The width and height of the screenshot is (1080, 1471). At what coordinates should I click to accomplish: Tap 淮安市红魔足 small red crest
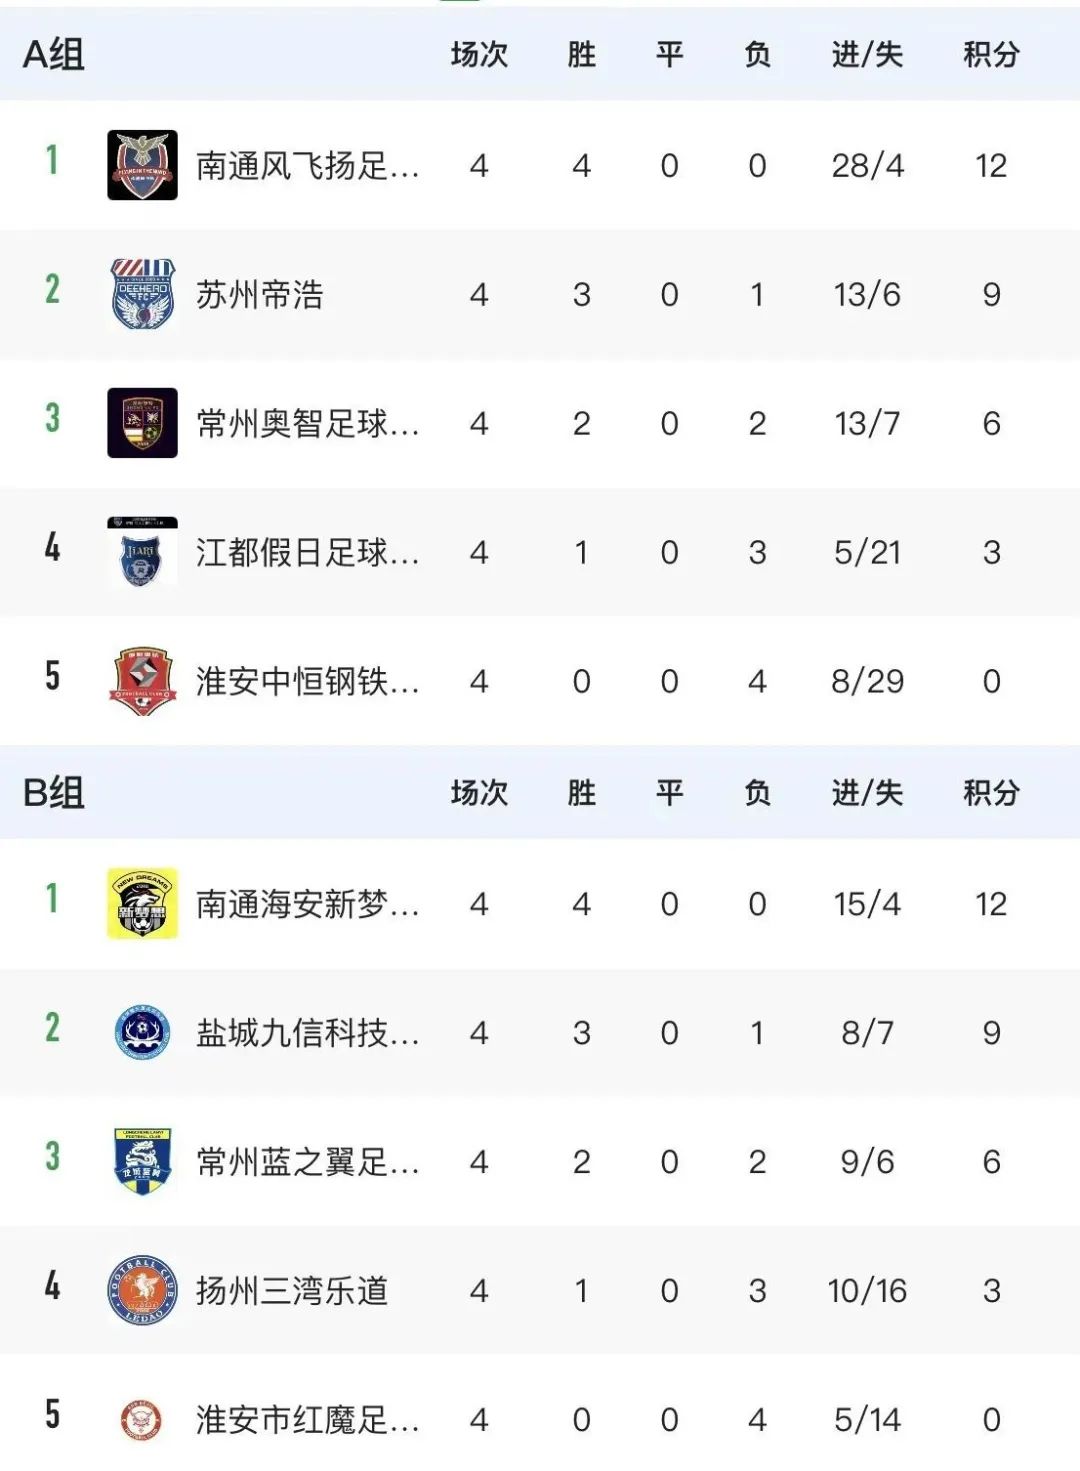141,1420
